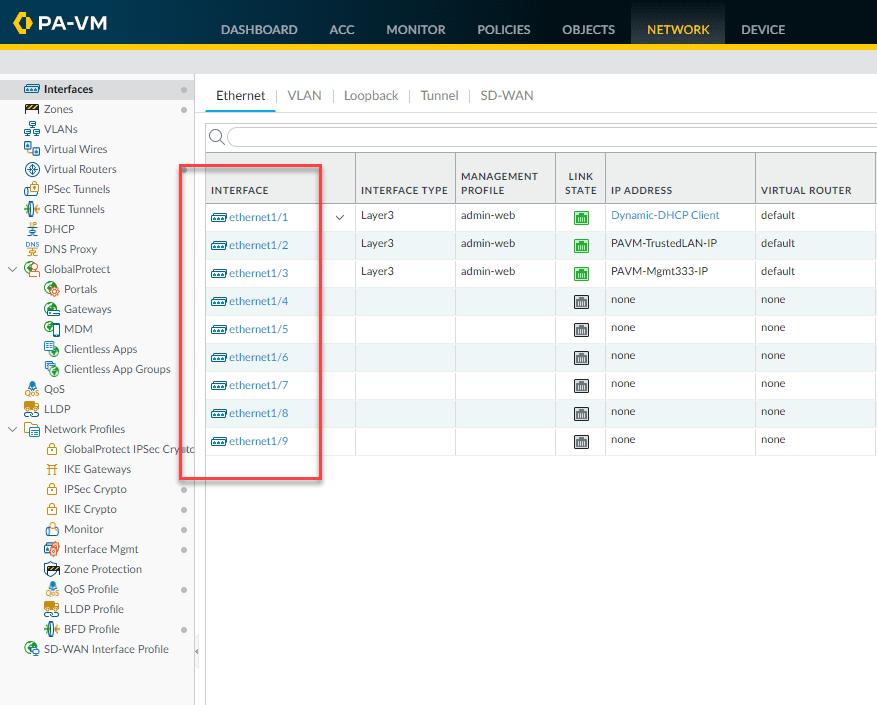Open ethernet1/5 interface settings
The height and width of the screenshot is (705, 877).
(x=256, y=328)
